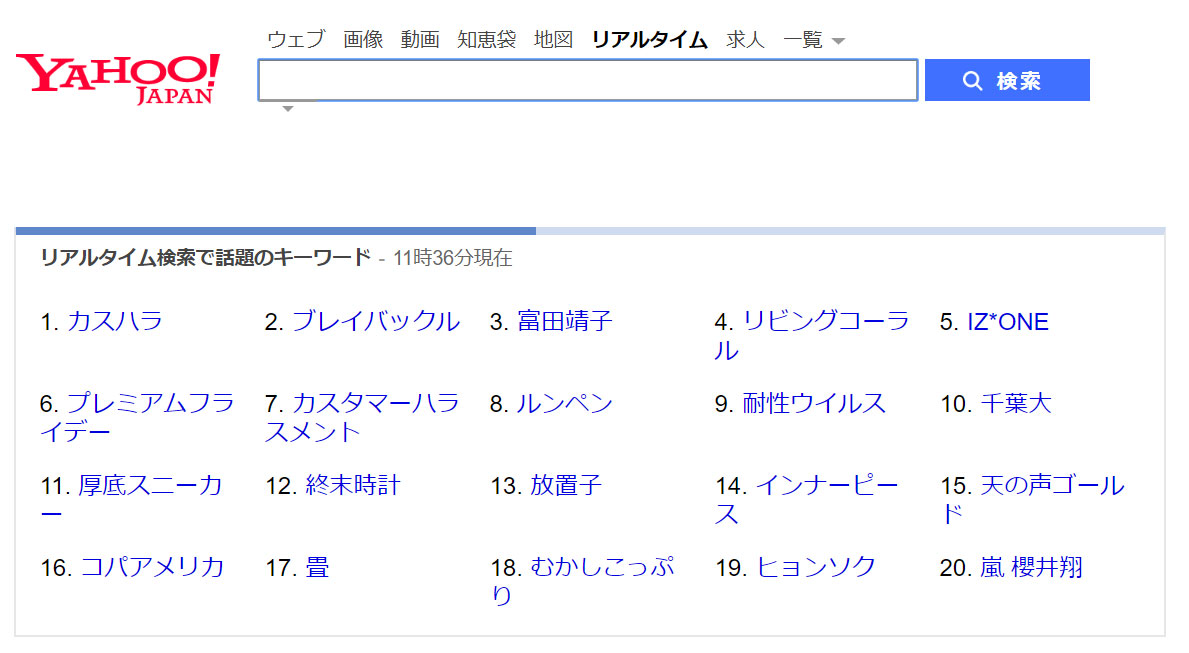Open trending keyword リビングコーラル

811,335
